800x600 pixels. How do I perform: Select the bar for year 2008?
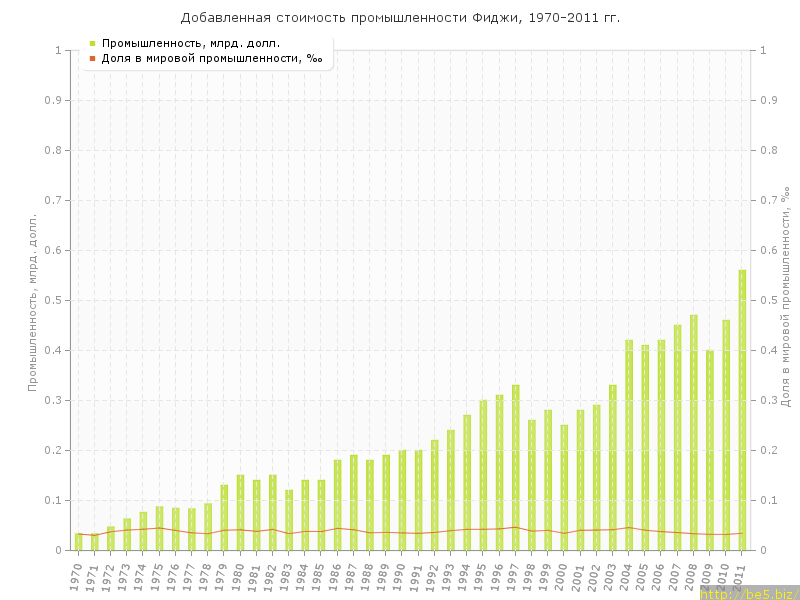693,432
